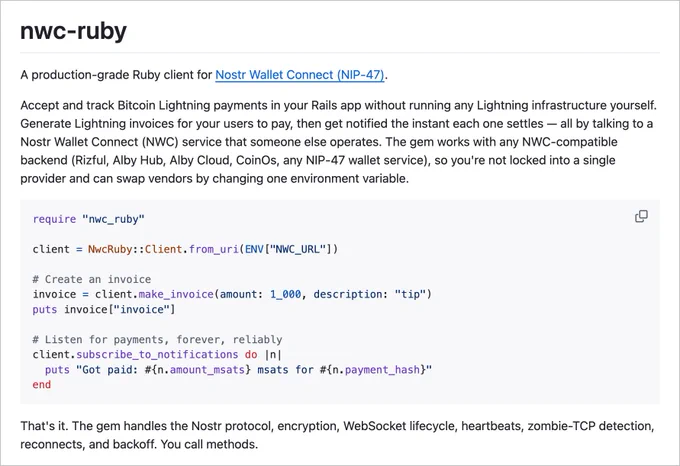Click the code line require "nwc_ruby"
The width and height of the screenshot is (680, 466).
point(88,219)
